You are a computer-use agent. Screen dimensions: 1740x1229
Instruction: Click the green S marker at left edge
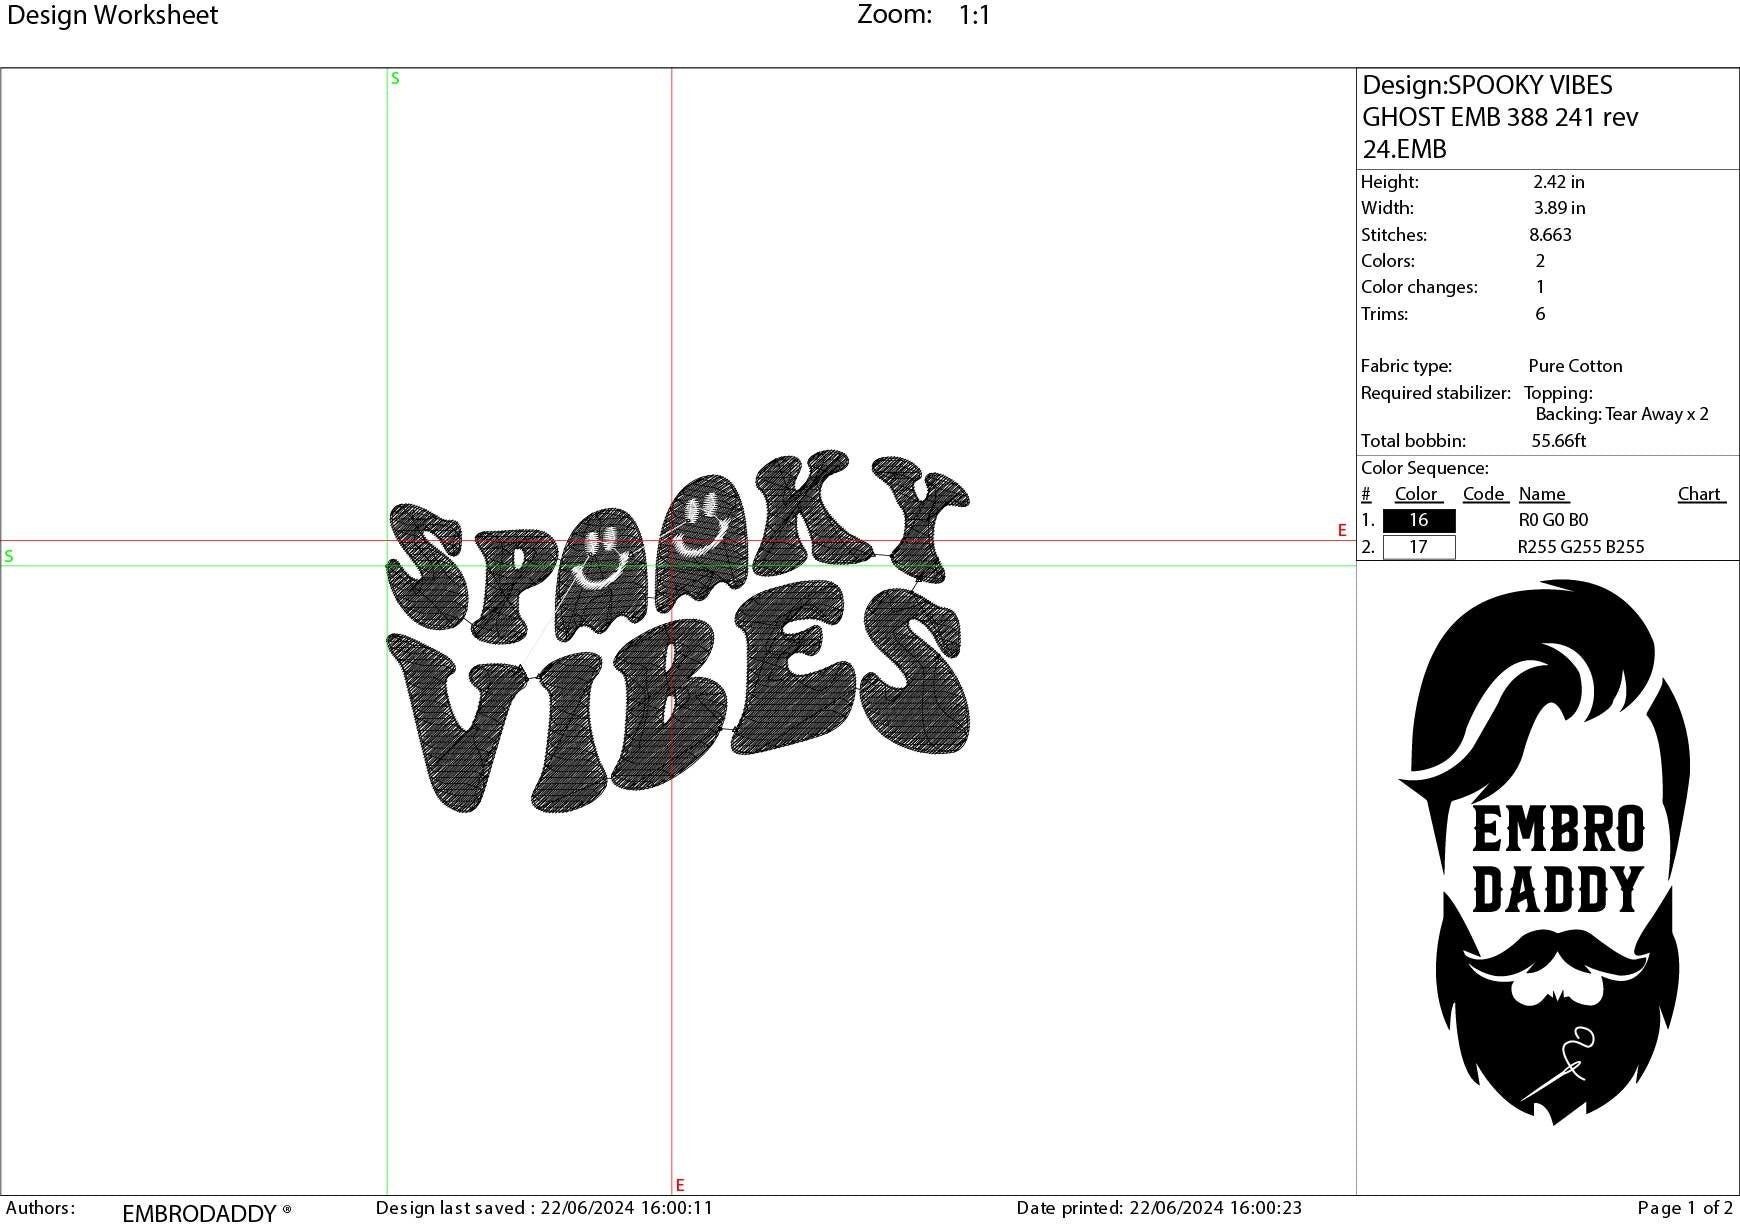9,556
